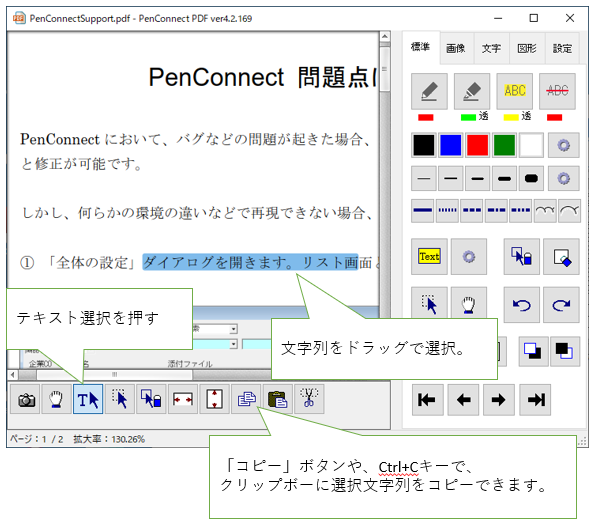
Task: Pick the black color swatch
Action: pos(424,145)
